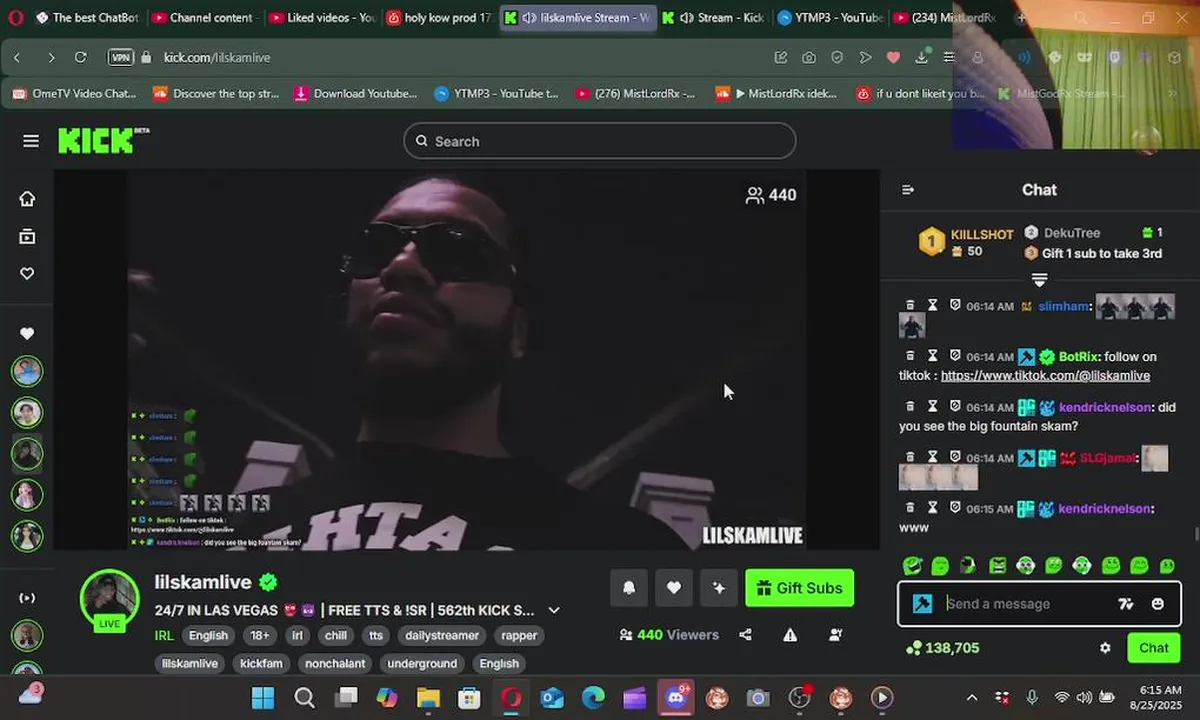Viewport: 1200px width, 720px height.
Task: Go to Home in the sidebar
Action: tap(27, 198)
